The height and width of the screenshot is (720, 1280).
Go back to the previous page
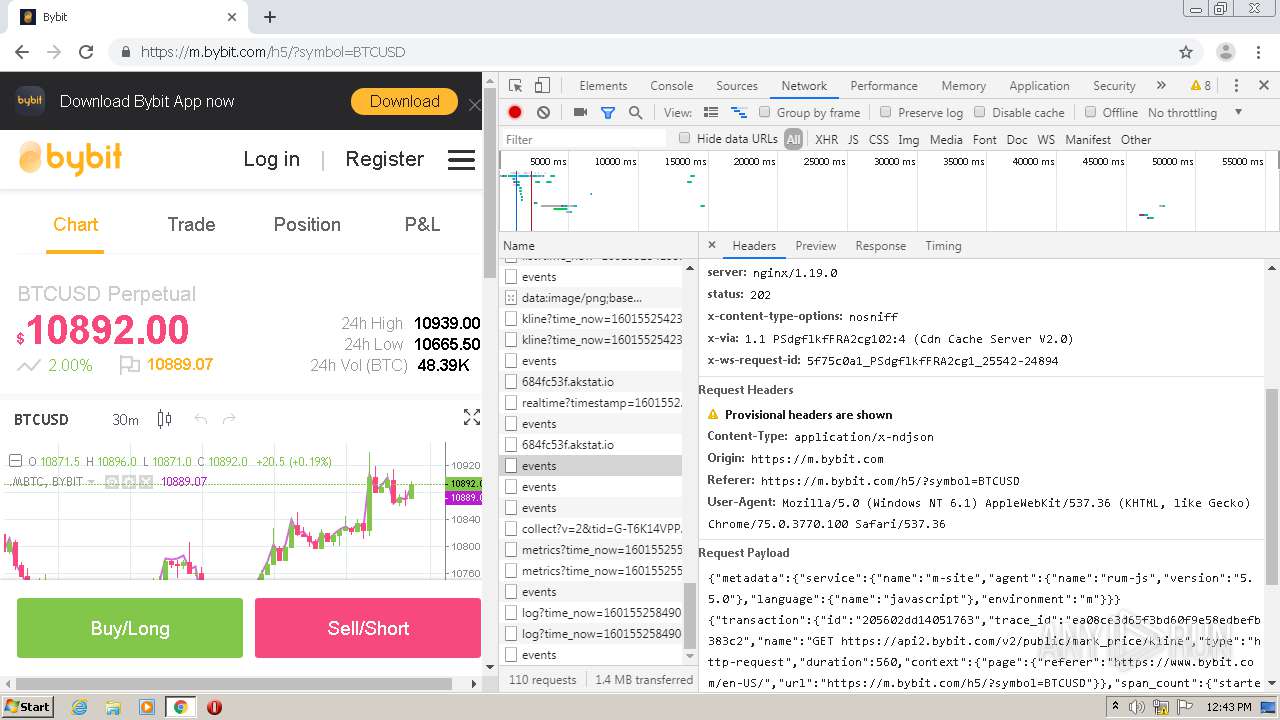coord(22,52)
